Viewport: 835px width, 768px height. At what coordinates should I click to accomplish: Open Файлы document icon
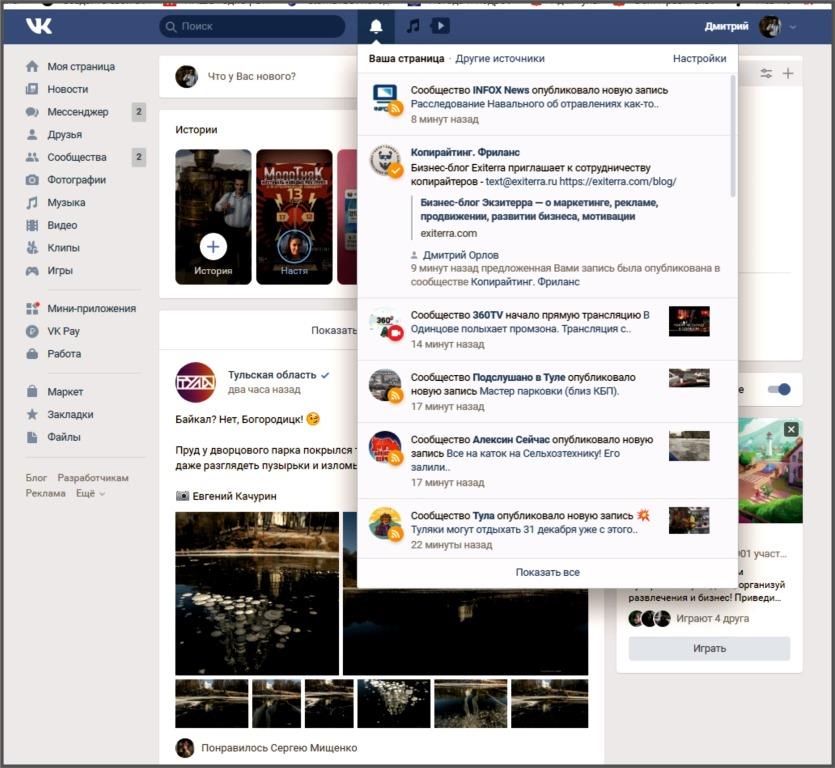click(x=32, y=437)
